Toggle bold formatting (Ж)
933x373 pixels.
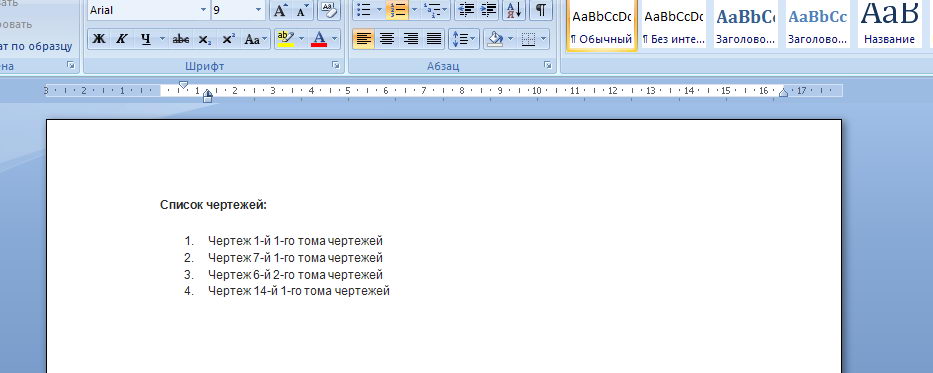tap(99, 39)
